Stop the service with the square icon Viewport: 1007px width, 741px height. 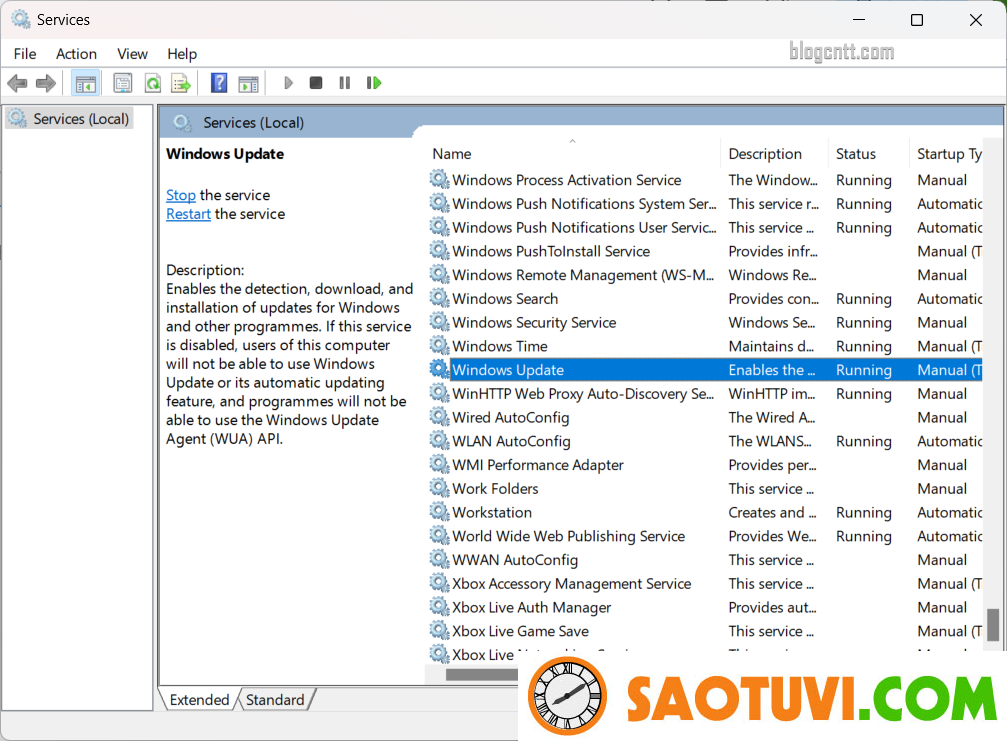316,83
